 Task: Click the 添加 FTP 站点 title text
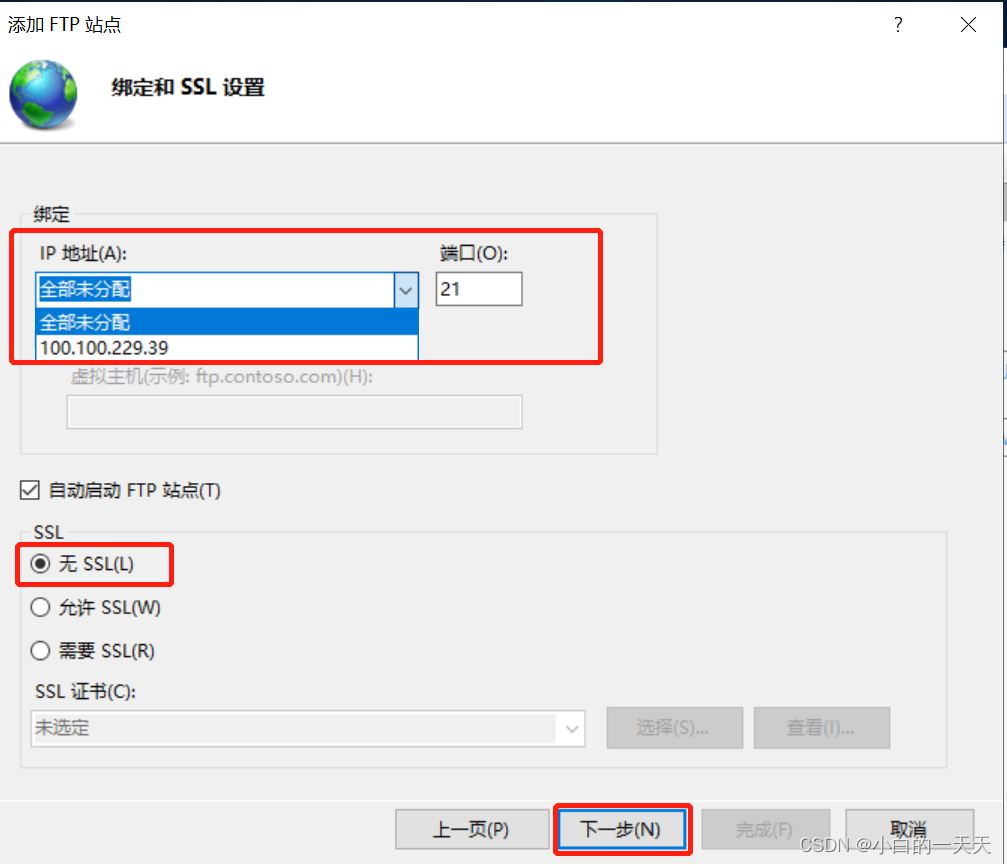(x=64, y=24)
